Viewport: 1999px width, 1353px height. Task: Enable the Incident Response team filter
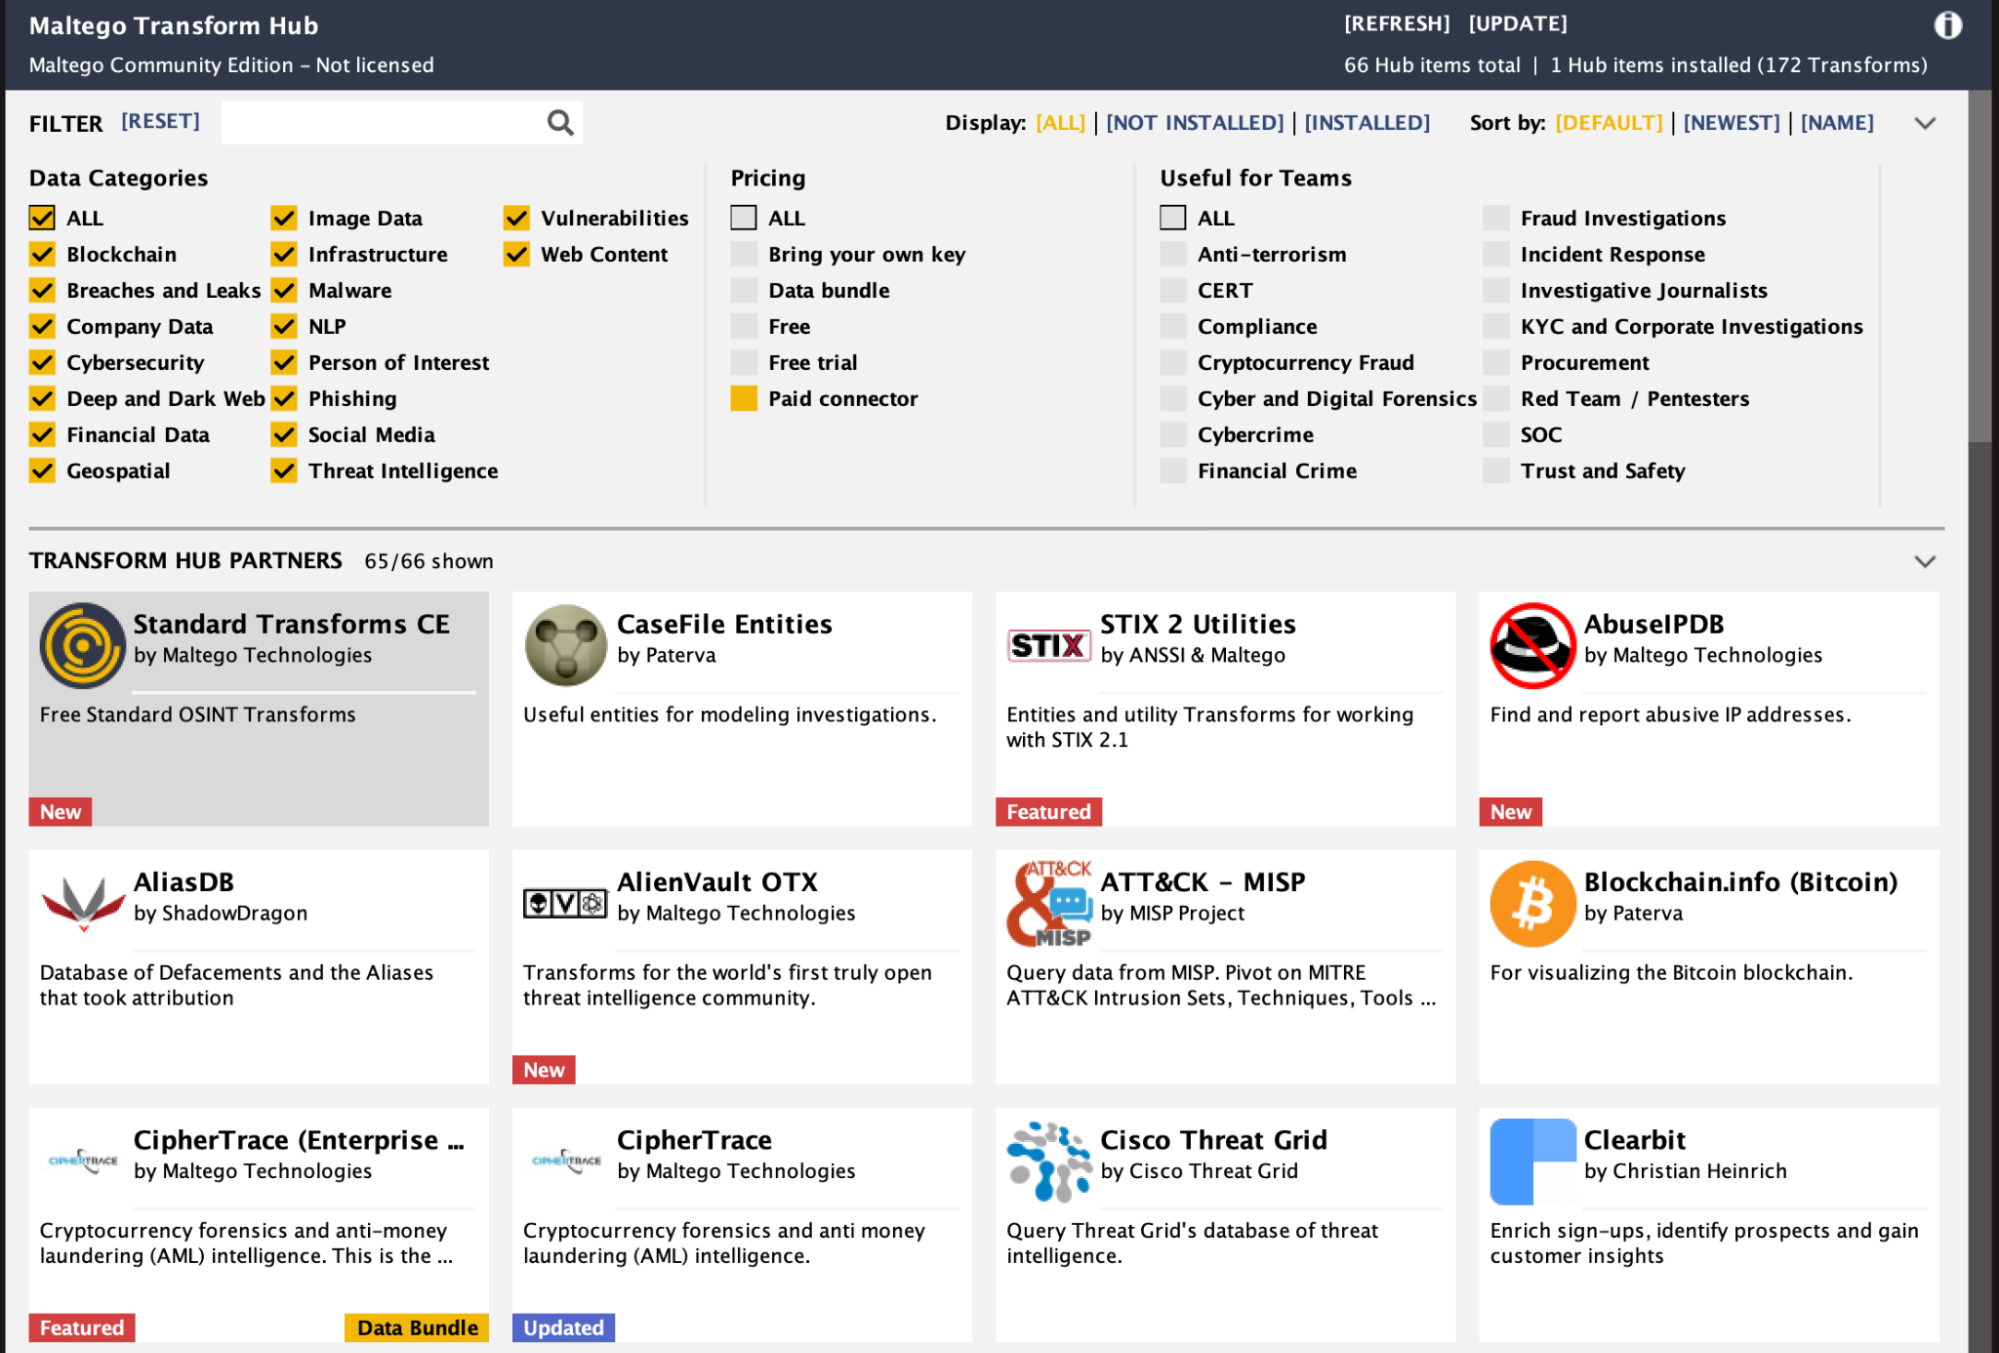(1496, 254)
